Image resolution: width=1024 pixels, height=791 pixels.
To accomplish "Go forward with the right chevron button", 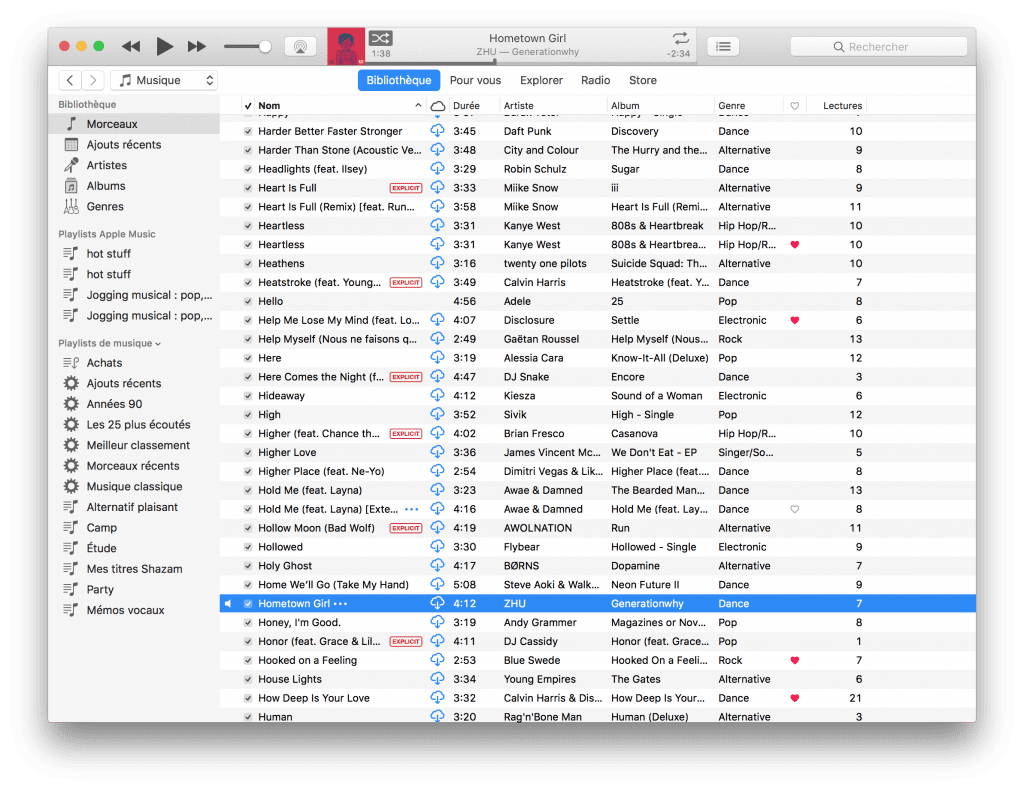I will [93, 80].
